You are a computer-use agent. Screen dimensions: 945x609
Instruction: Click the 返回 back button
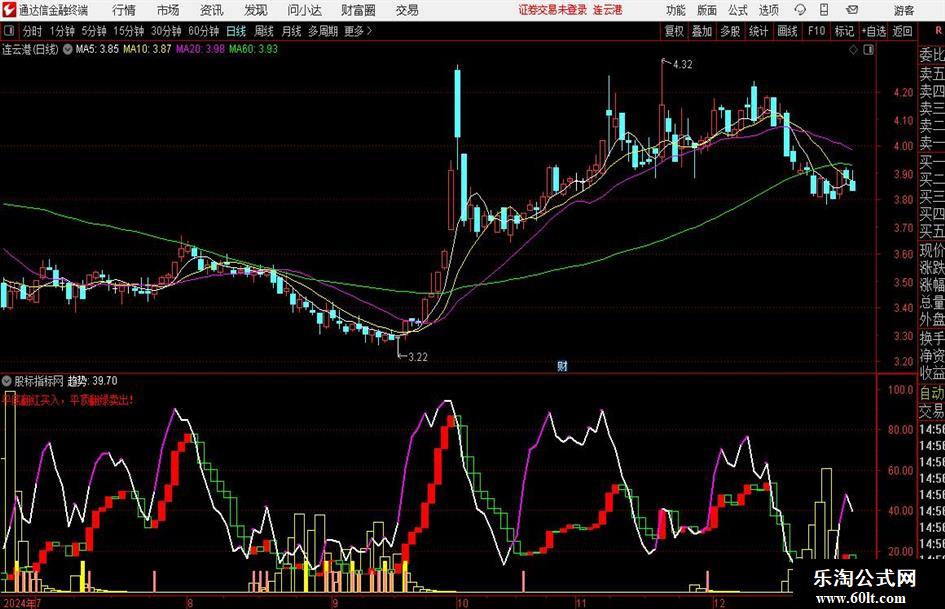[x=902, y=31]
